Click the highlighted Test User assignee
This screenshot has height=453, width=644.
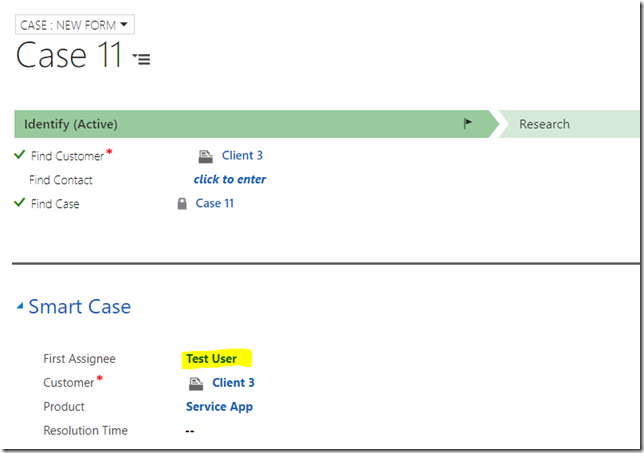click(212, 359)
